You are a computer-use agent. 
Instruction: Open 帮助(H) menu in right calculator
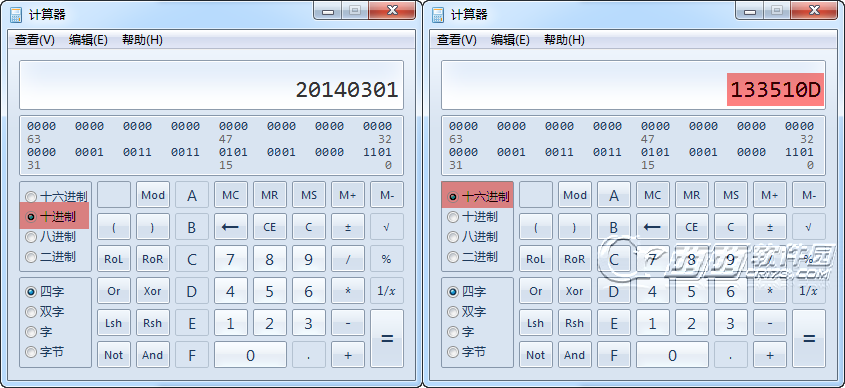point(564,40)
